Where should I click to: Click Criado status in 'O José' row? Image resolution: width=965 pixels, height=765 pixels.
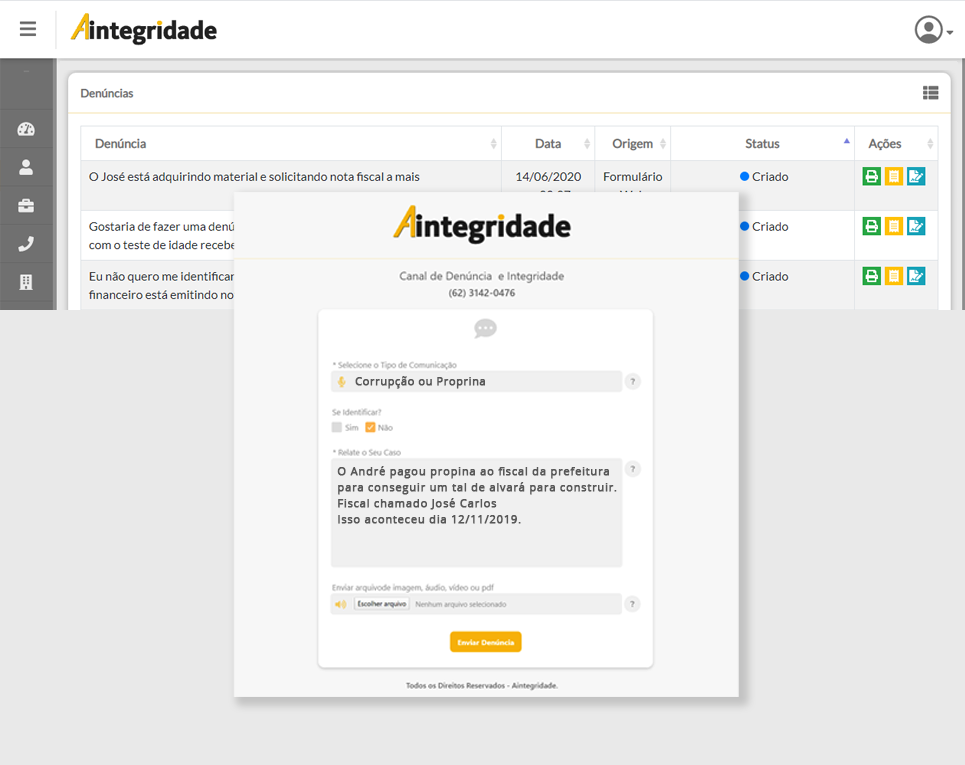pyautogui.click(x=764, y=177)
